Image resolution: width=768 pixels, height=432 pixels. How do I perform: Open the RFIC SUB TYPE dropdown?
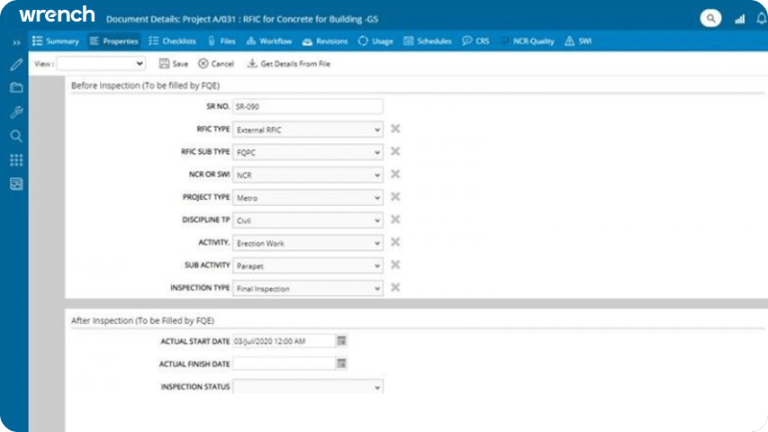308,152
